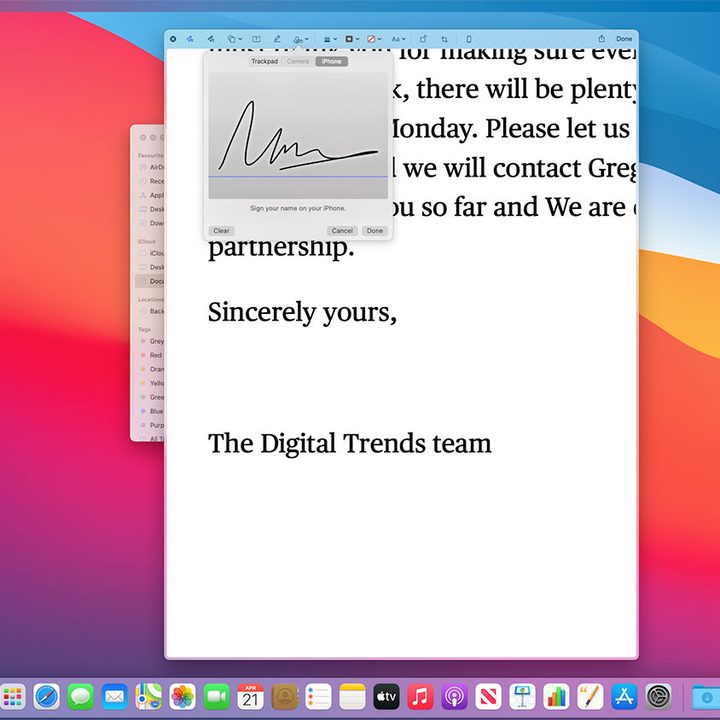Viewport: 720px width, 720px height.
Task: Open Notes from the Dock
Action: click(x=352, y=697)
